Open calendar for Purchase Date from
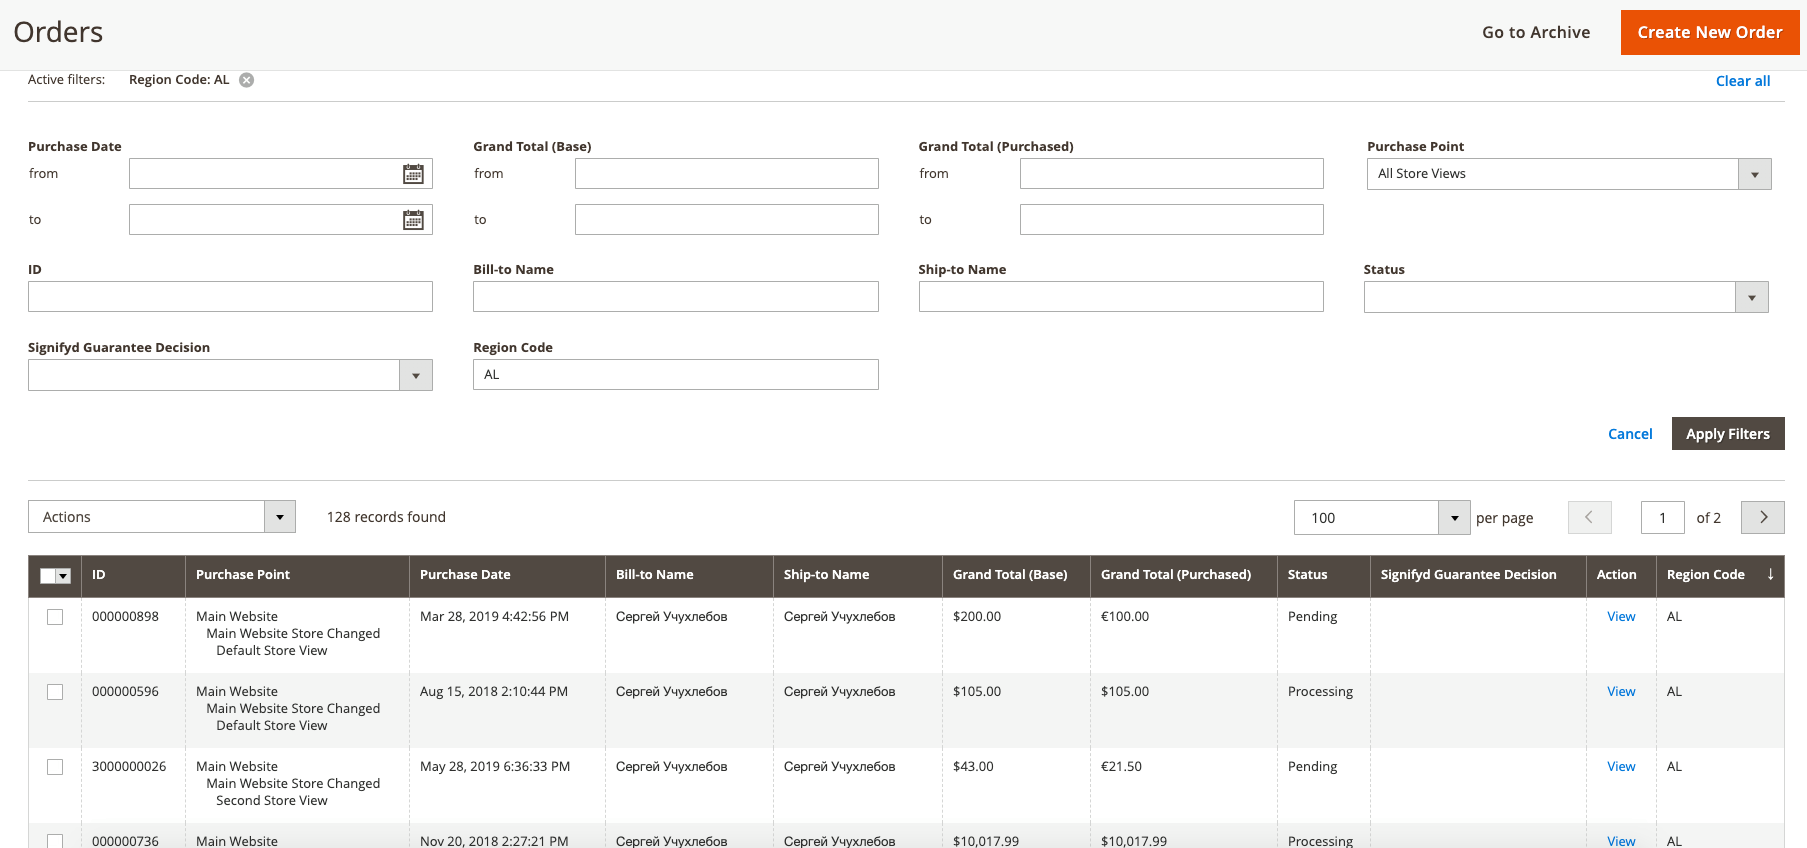Screen dimensions: 1807x848 [413, 174]
